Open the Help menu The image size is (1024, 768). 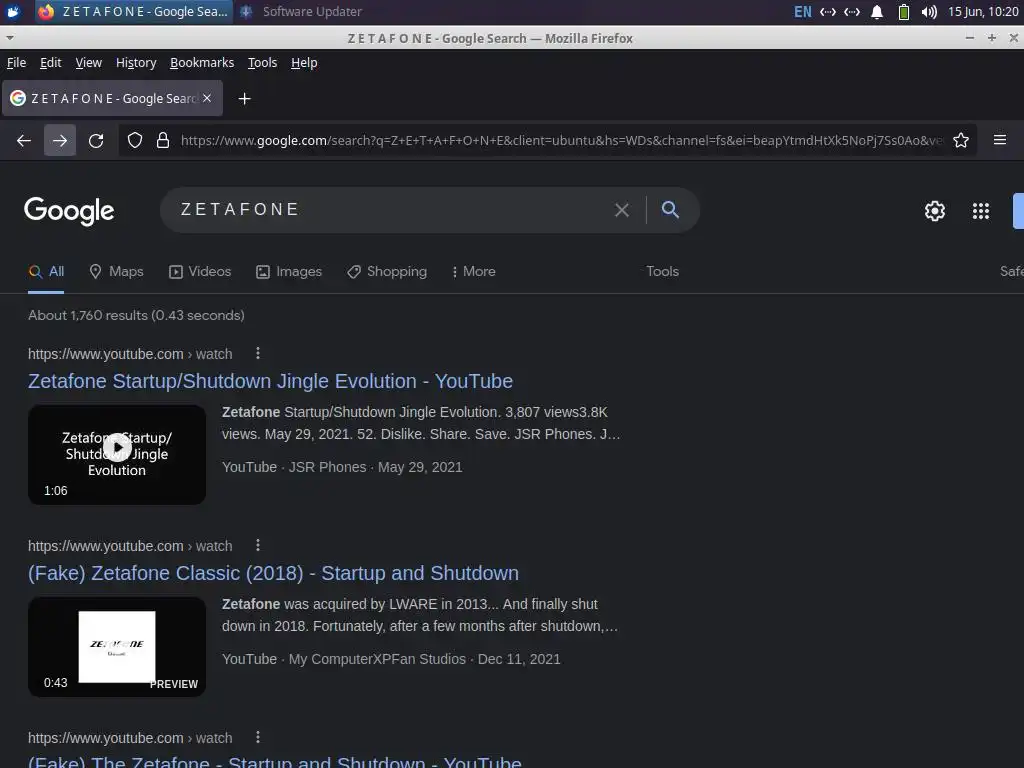[304, 63]
